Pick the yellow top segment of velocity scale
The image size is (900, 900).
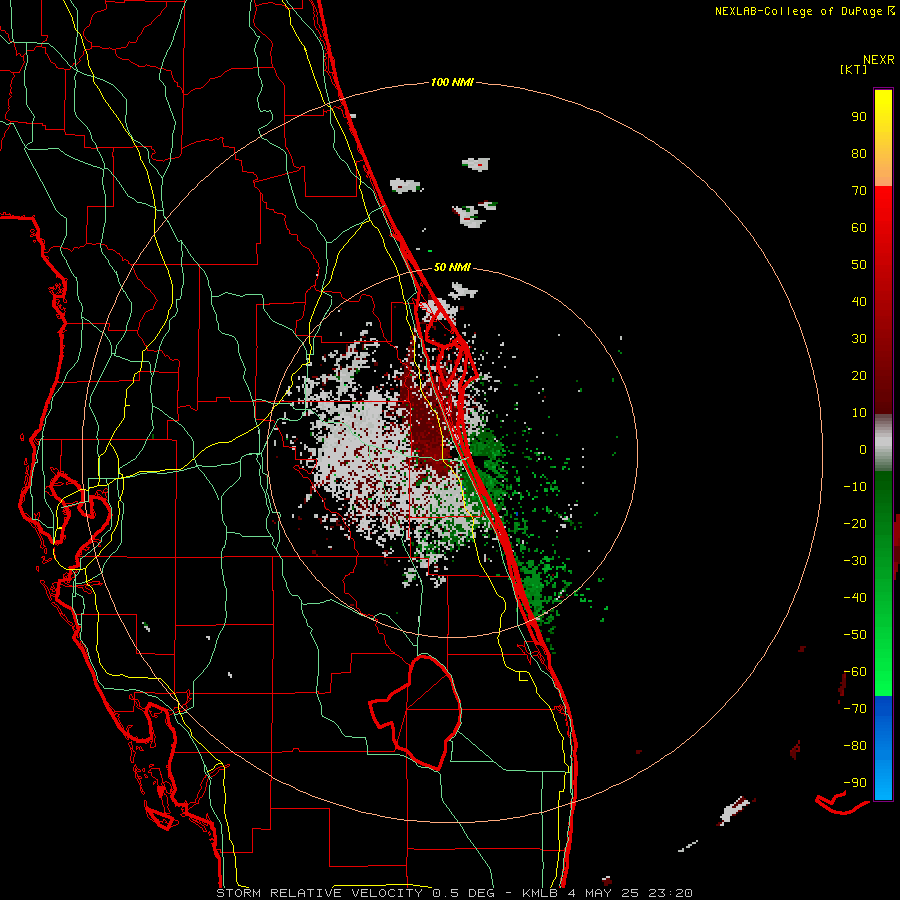(883, 138)
